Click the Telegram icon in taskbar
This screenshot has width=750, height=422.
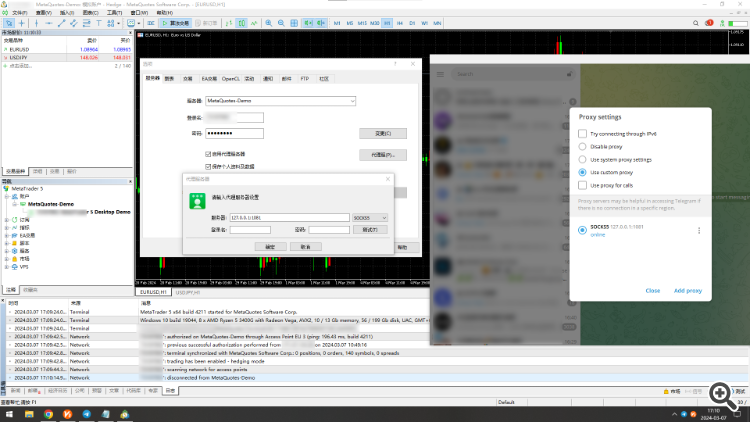click(x=87, y=414)
